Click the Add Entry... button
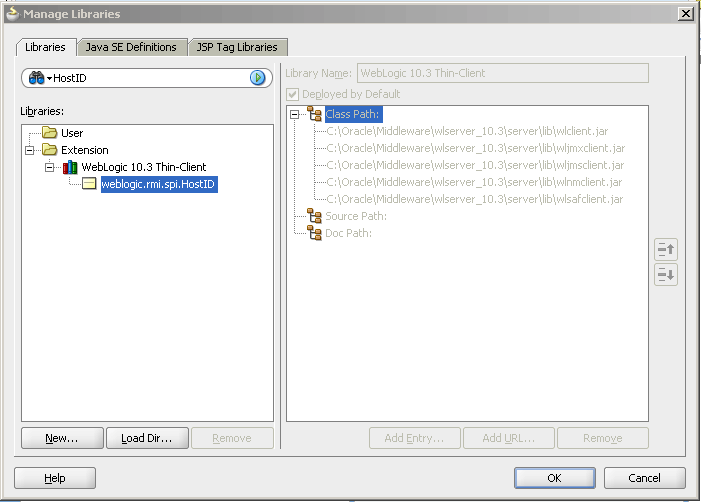701x502 pixels. pos(414,438)
